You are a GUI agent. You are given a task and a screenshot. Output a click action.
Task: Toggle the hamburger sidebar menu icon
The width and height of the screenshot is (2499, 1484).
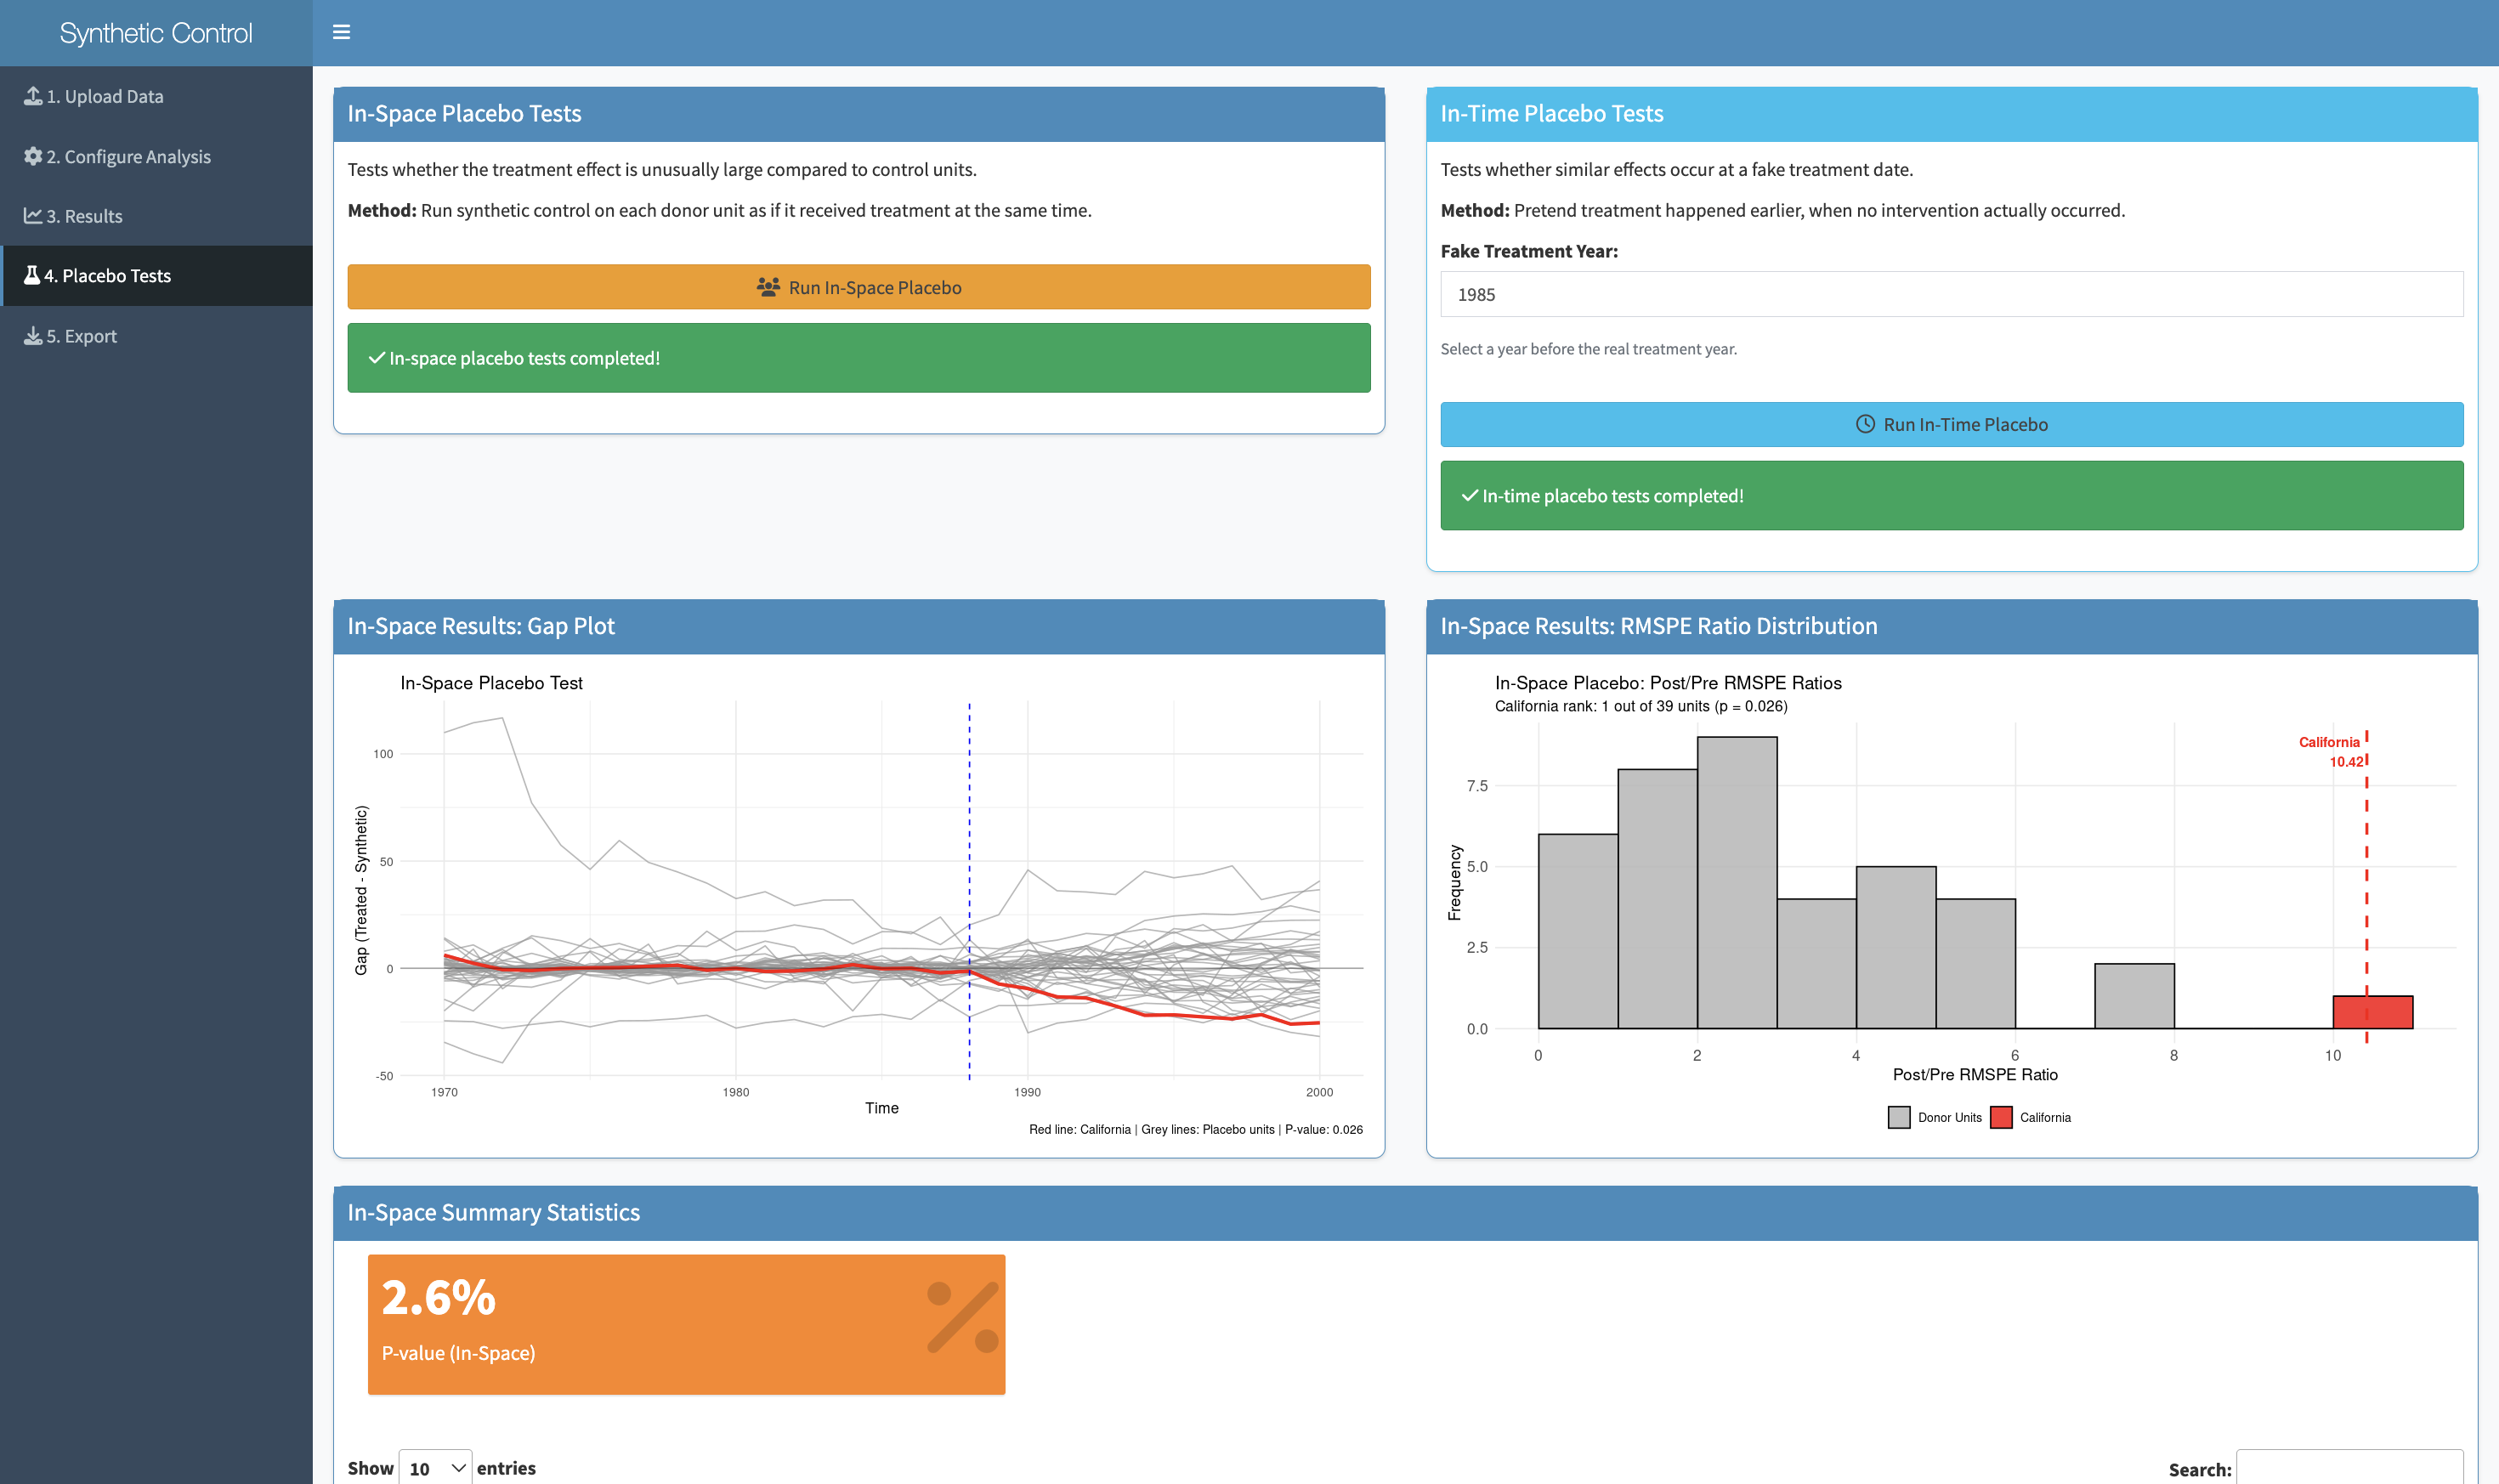tap(341, 32)
